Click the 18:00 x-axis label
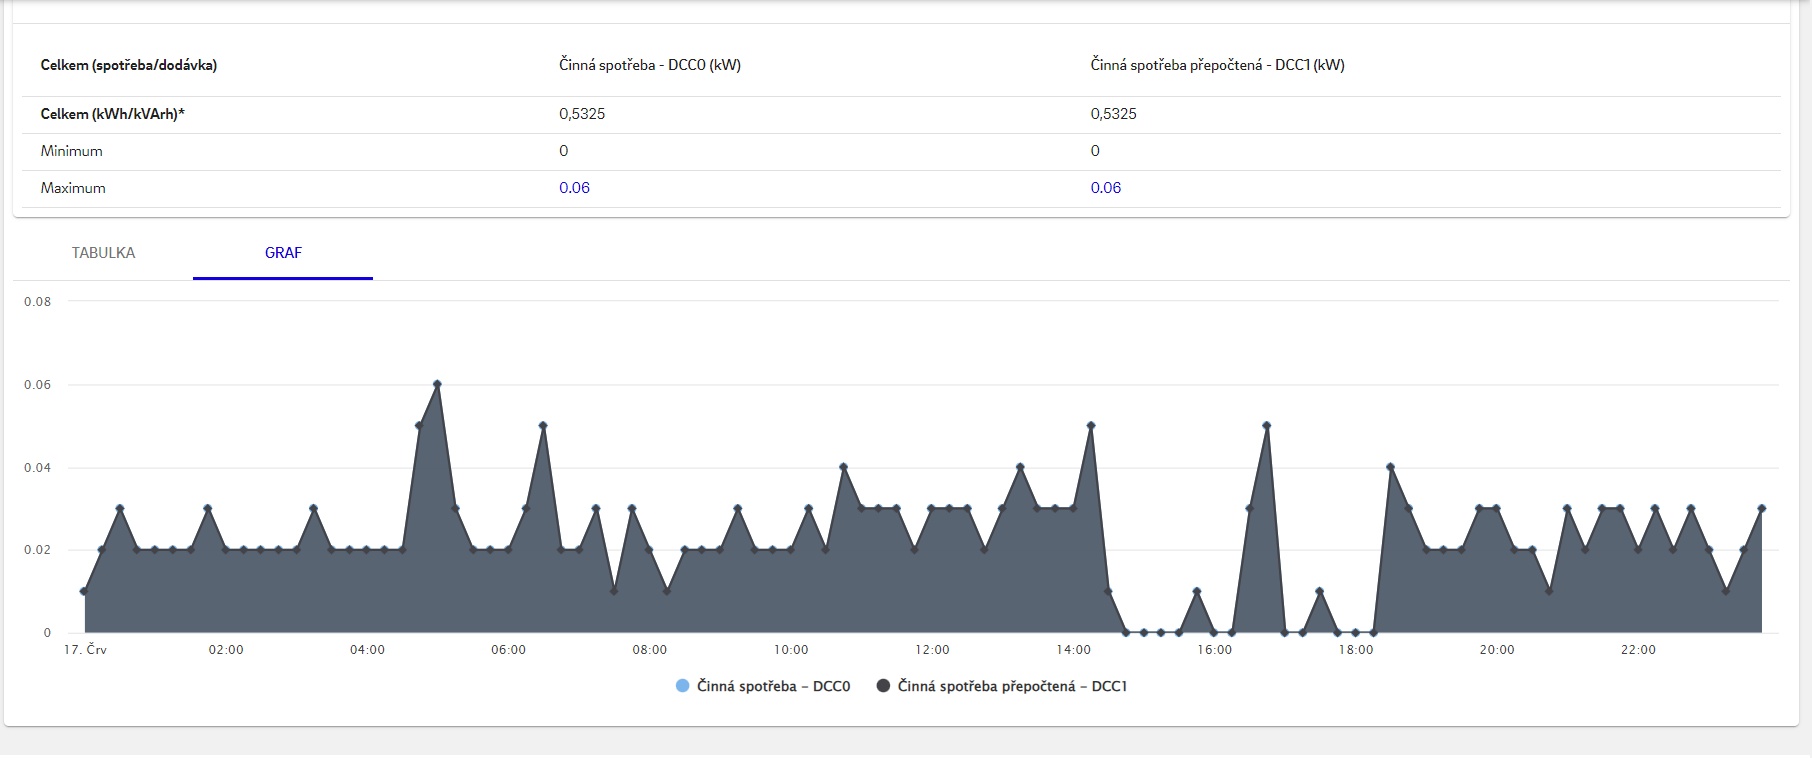The image size is (1812, 758). (1356, 650)
